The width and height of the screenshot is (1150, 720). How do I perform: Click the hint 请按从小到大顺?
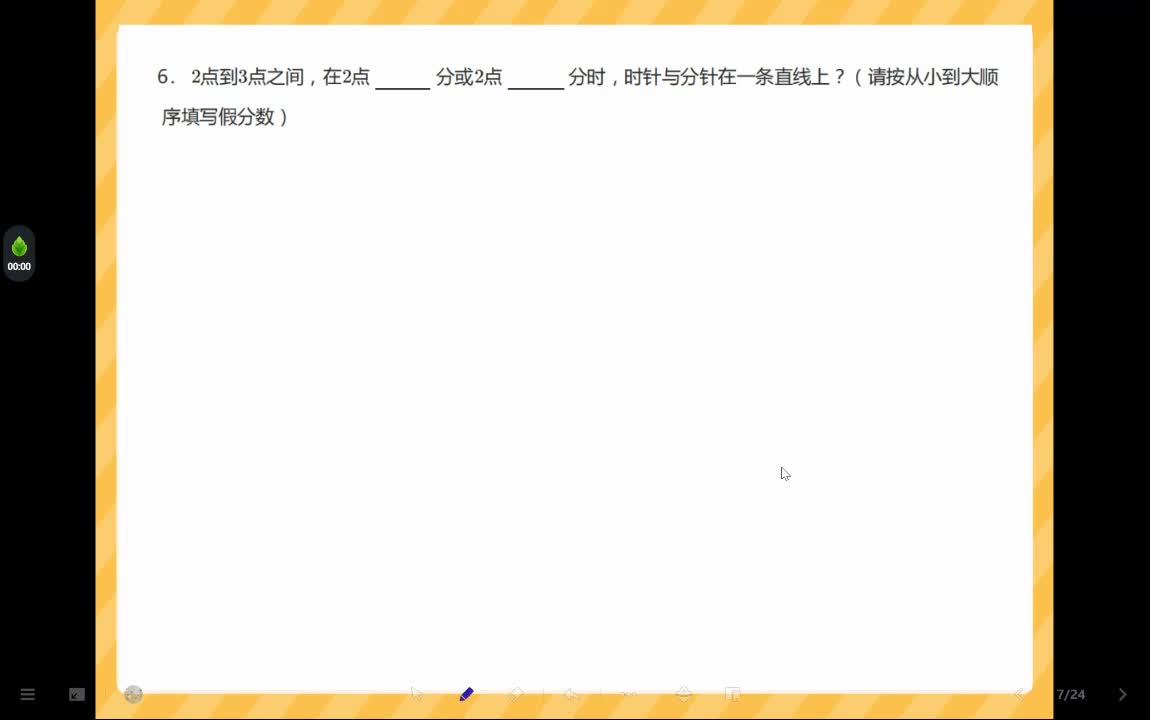[933, 77]
